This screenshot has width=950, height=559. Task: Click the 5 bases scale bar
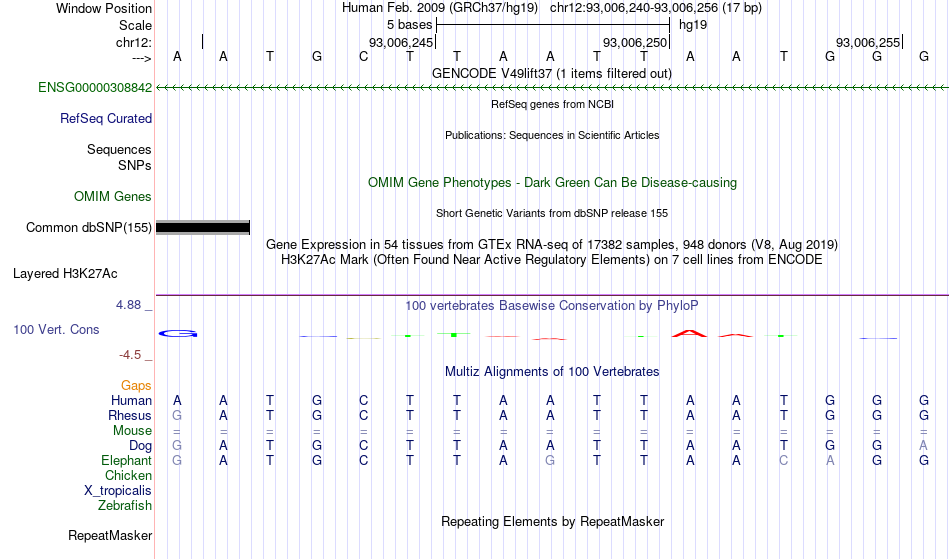pos(553,25)
